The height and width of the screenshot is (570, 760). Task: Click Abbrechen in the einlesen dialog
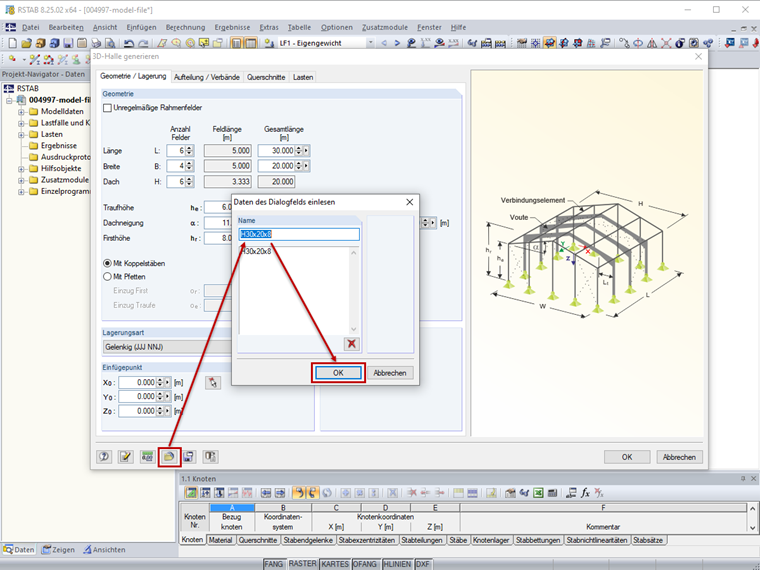coord(390,373)
